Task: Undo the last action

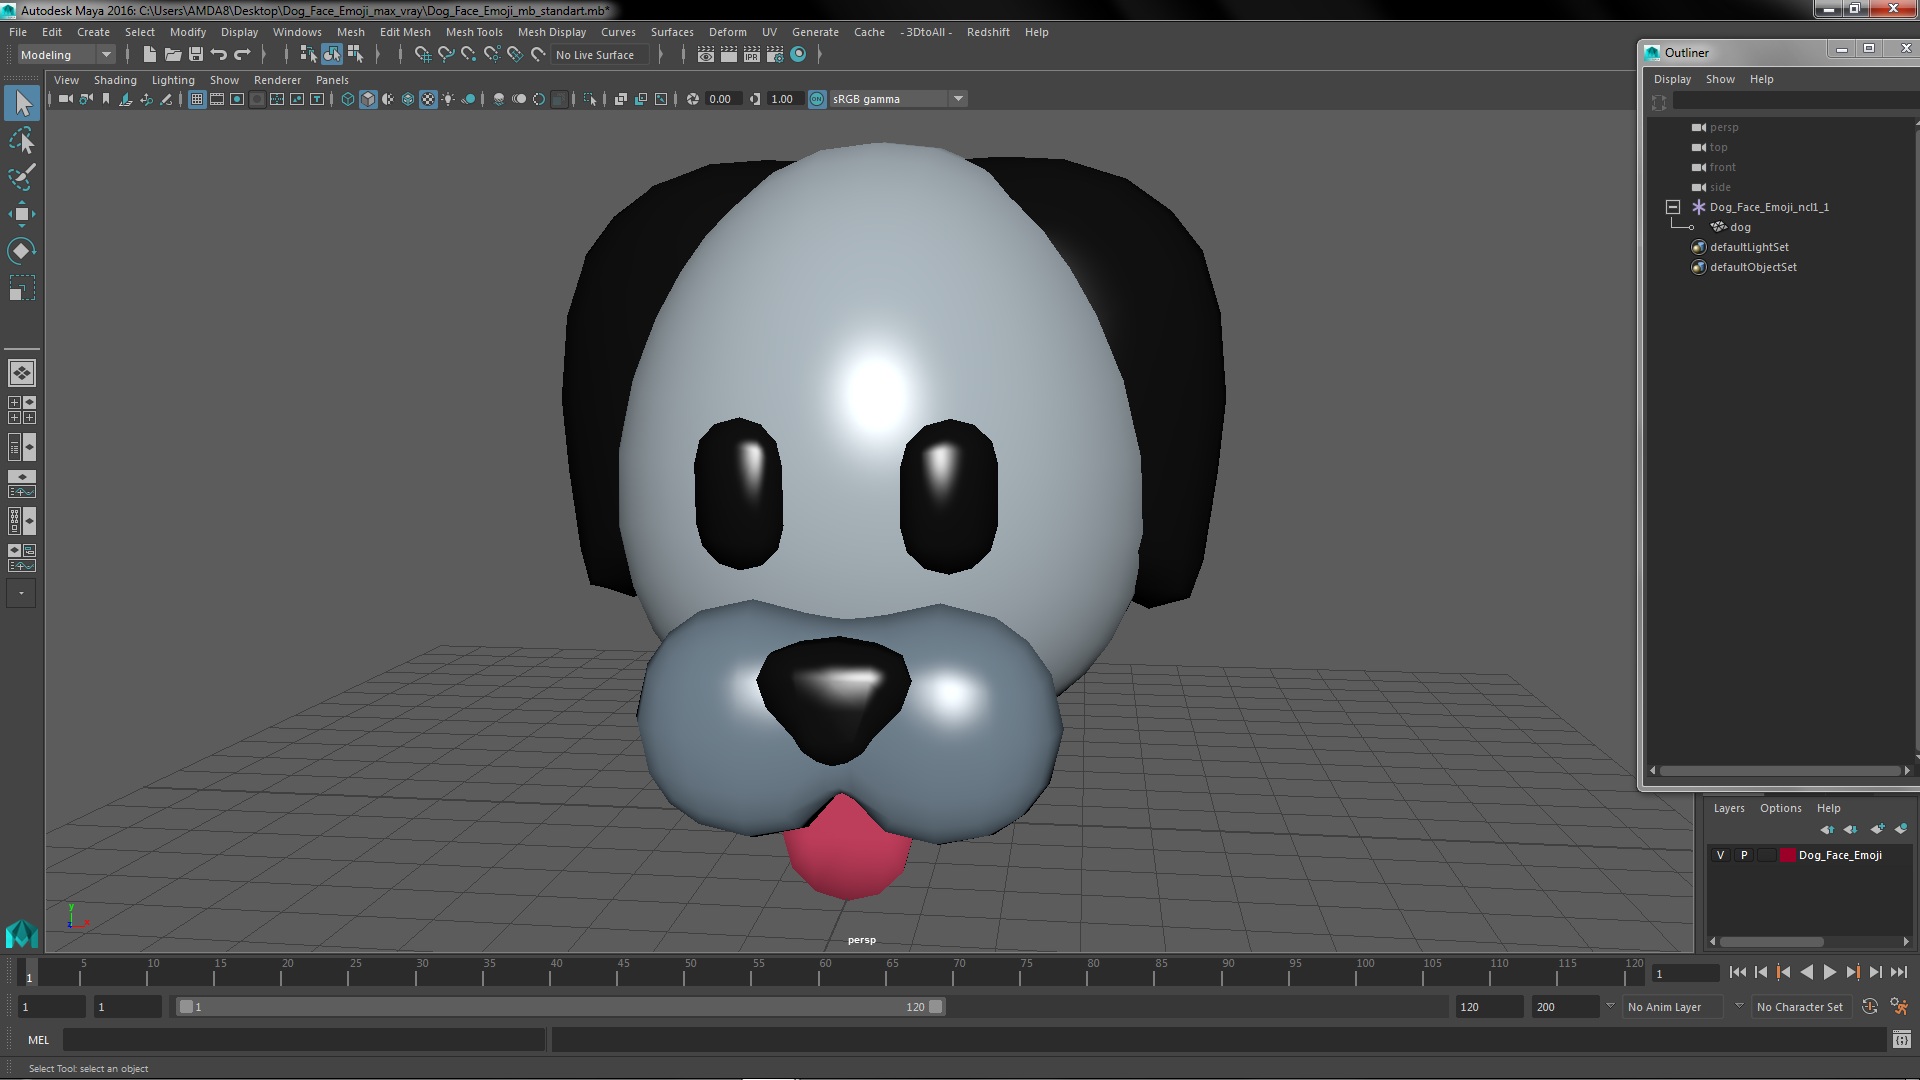Action: tap(219, 55)
